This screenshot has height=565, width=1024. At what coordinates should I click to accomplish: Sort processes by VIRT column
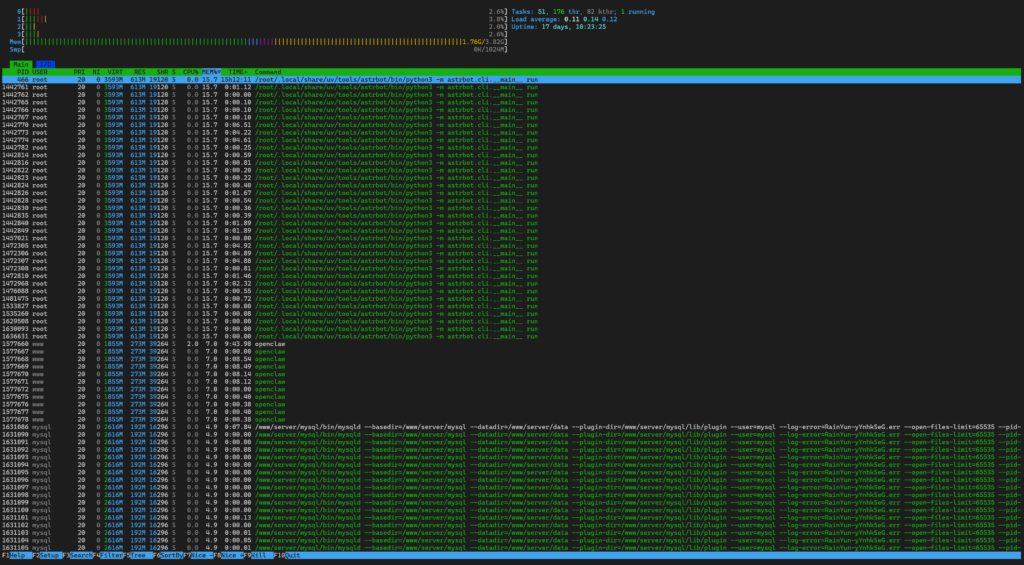point(114,72)
